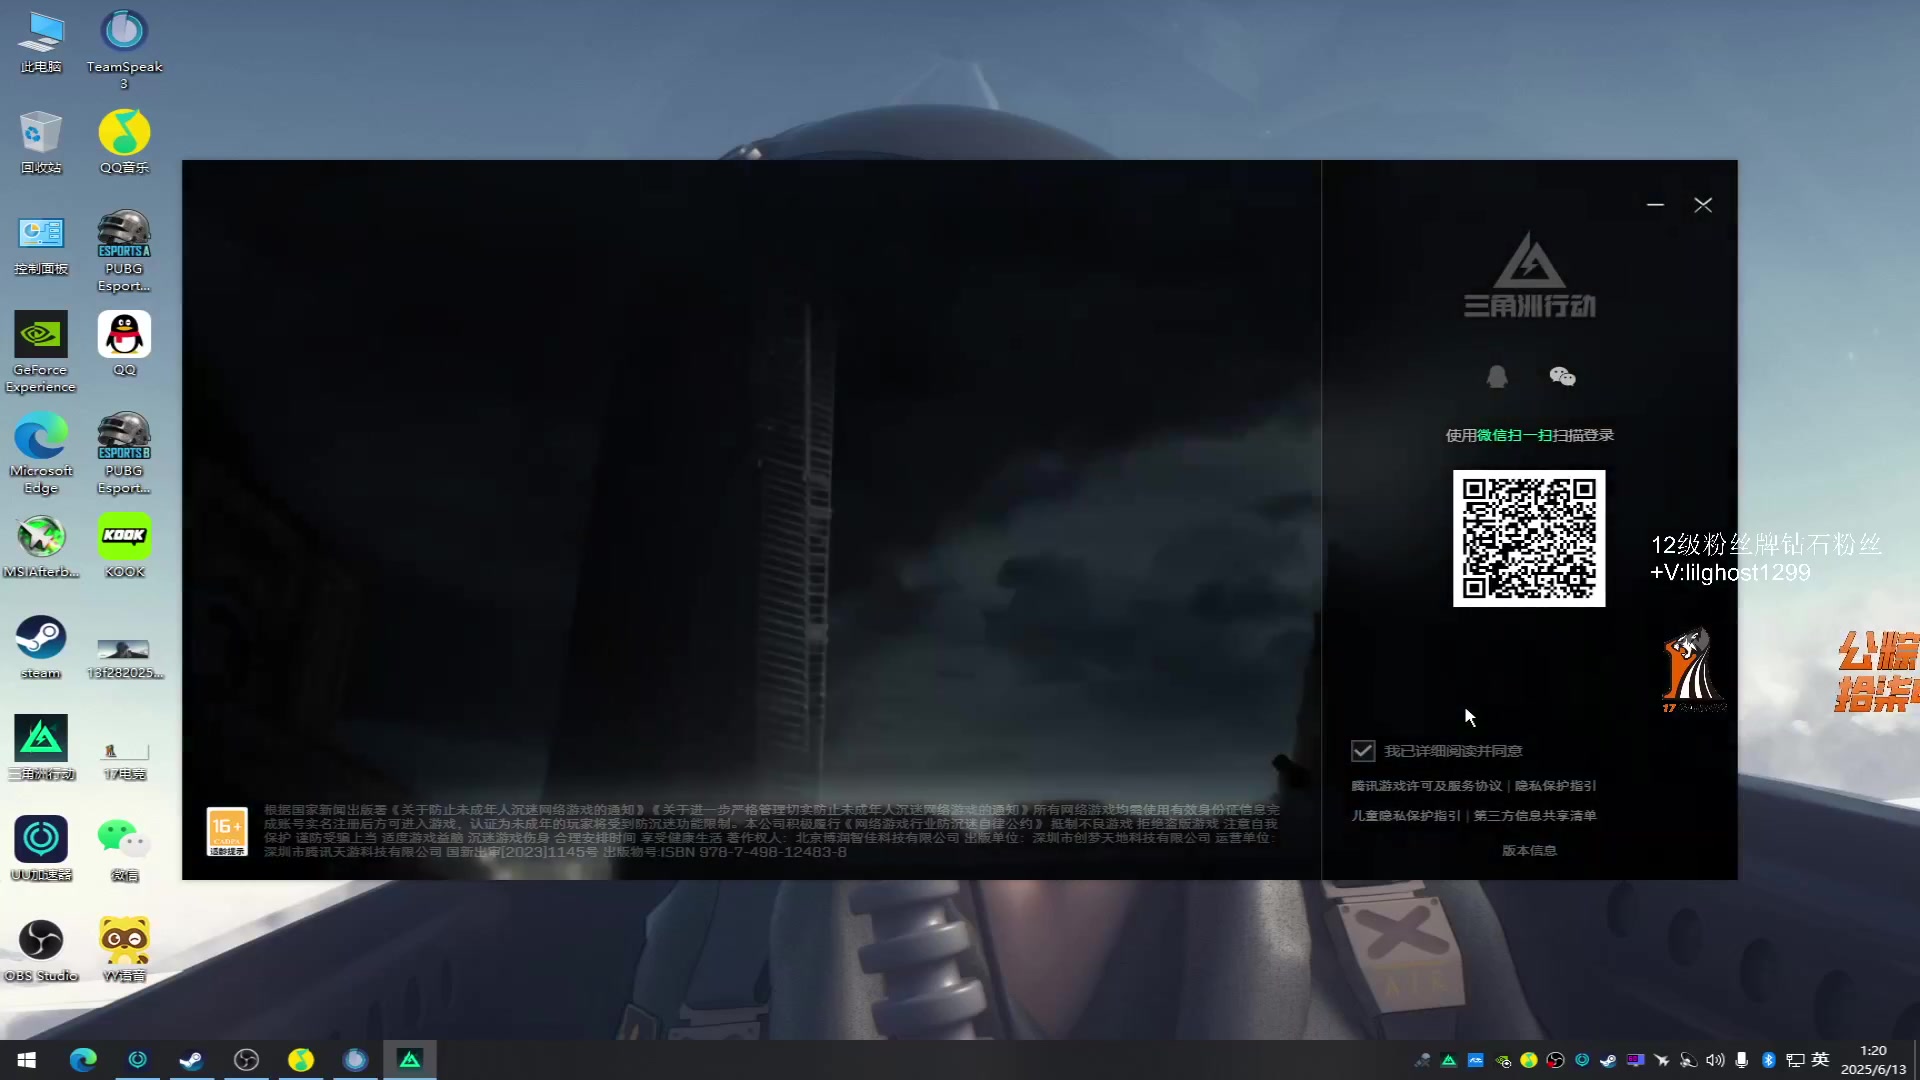The height and width of the screenshot is (1080, 1920).
Task: Select the GeForce Experience desktop icon
Action: (x=41, y=352)
